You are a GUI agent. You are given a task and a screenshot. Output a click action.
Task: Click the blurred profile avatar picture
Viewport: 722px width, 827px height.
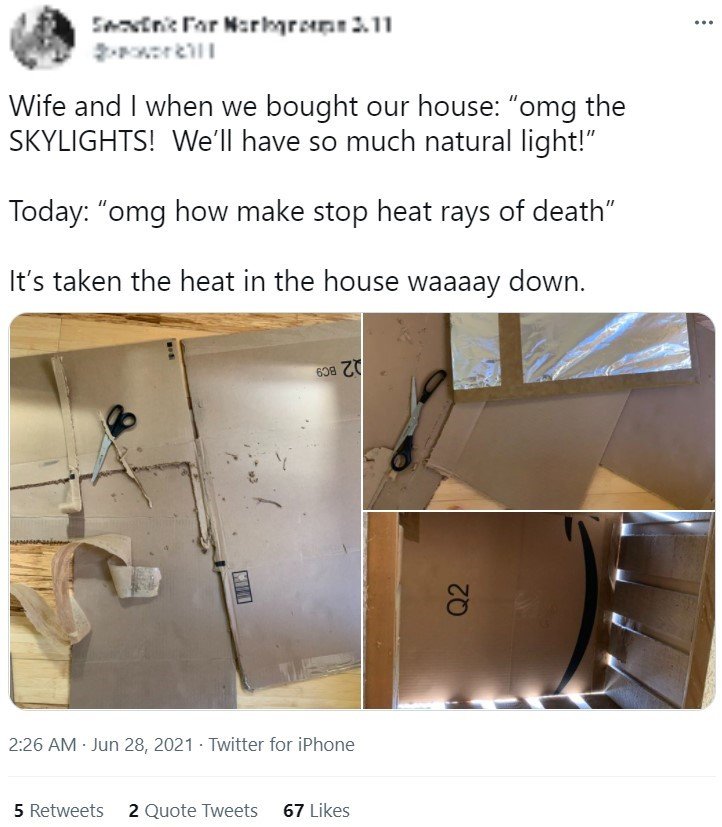point(42,37)
